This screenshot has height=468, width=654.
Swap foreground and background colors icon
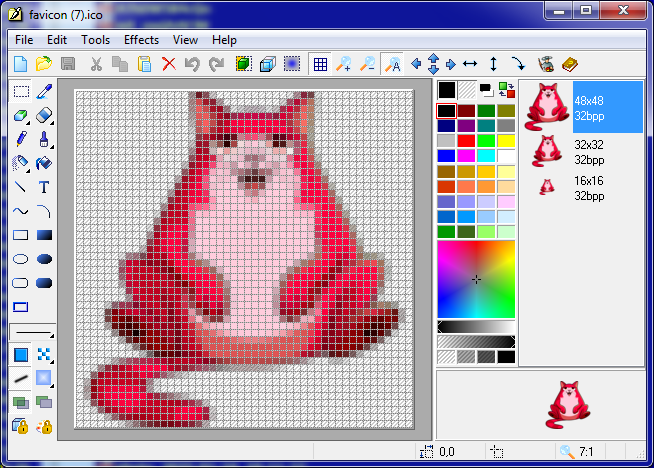click(x=506, y=90)
